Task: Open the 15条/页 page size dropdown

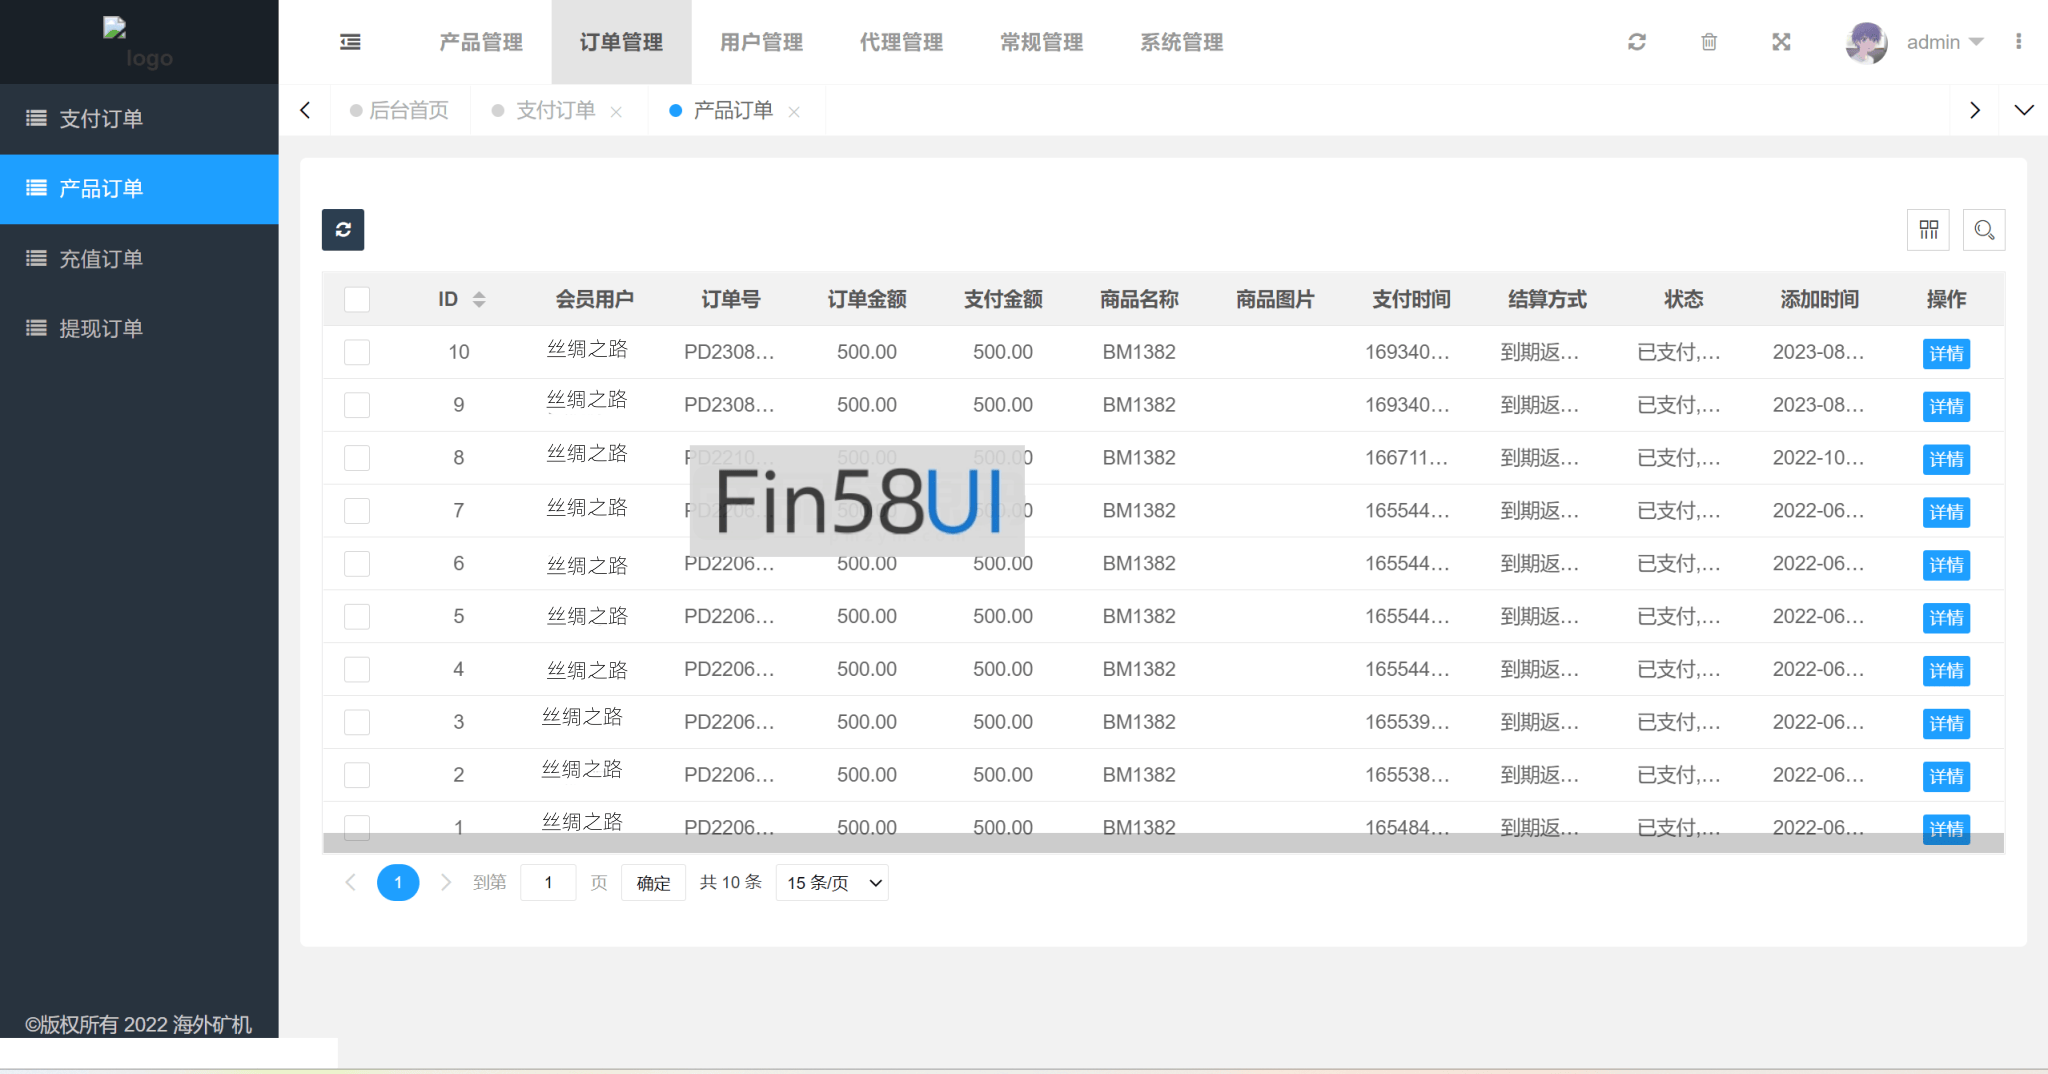Action: (x=830, y=882)
